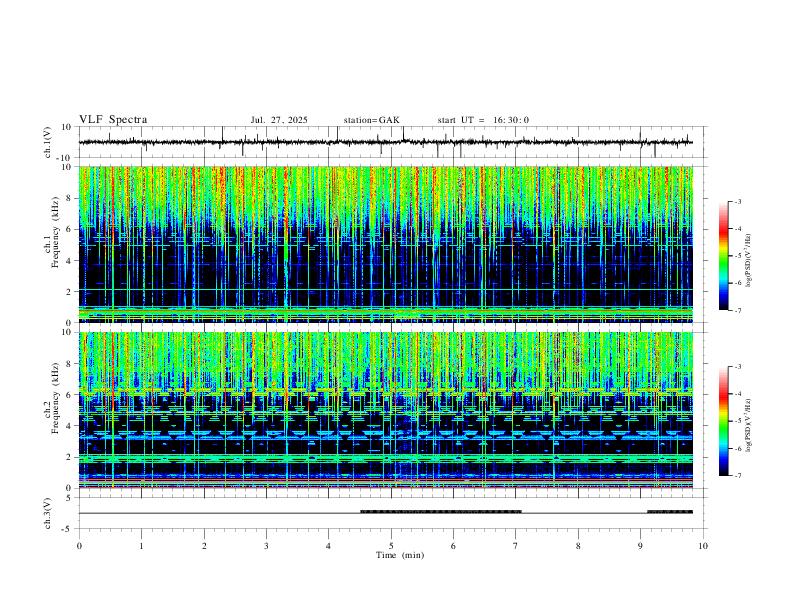Click the "-7" tick on upper colorbar

click(x=737, y=310)
